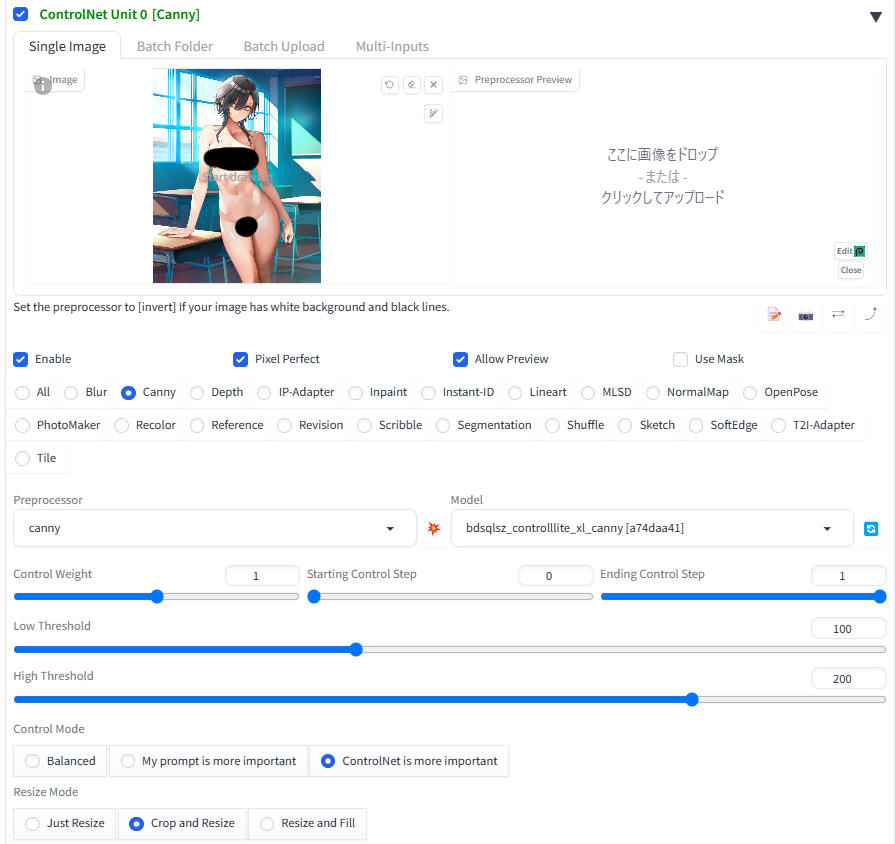
Task: Select the OpenPose control type
Action: [751, 393]
